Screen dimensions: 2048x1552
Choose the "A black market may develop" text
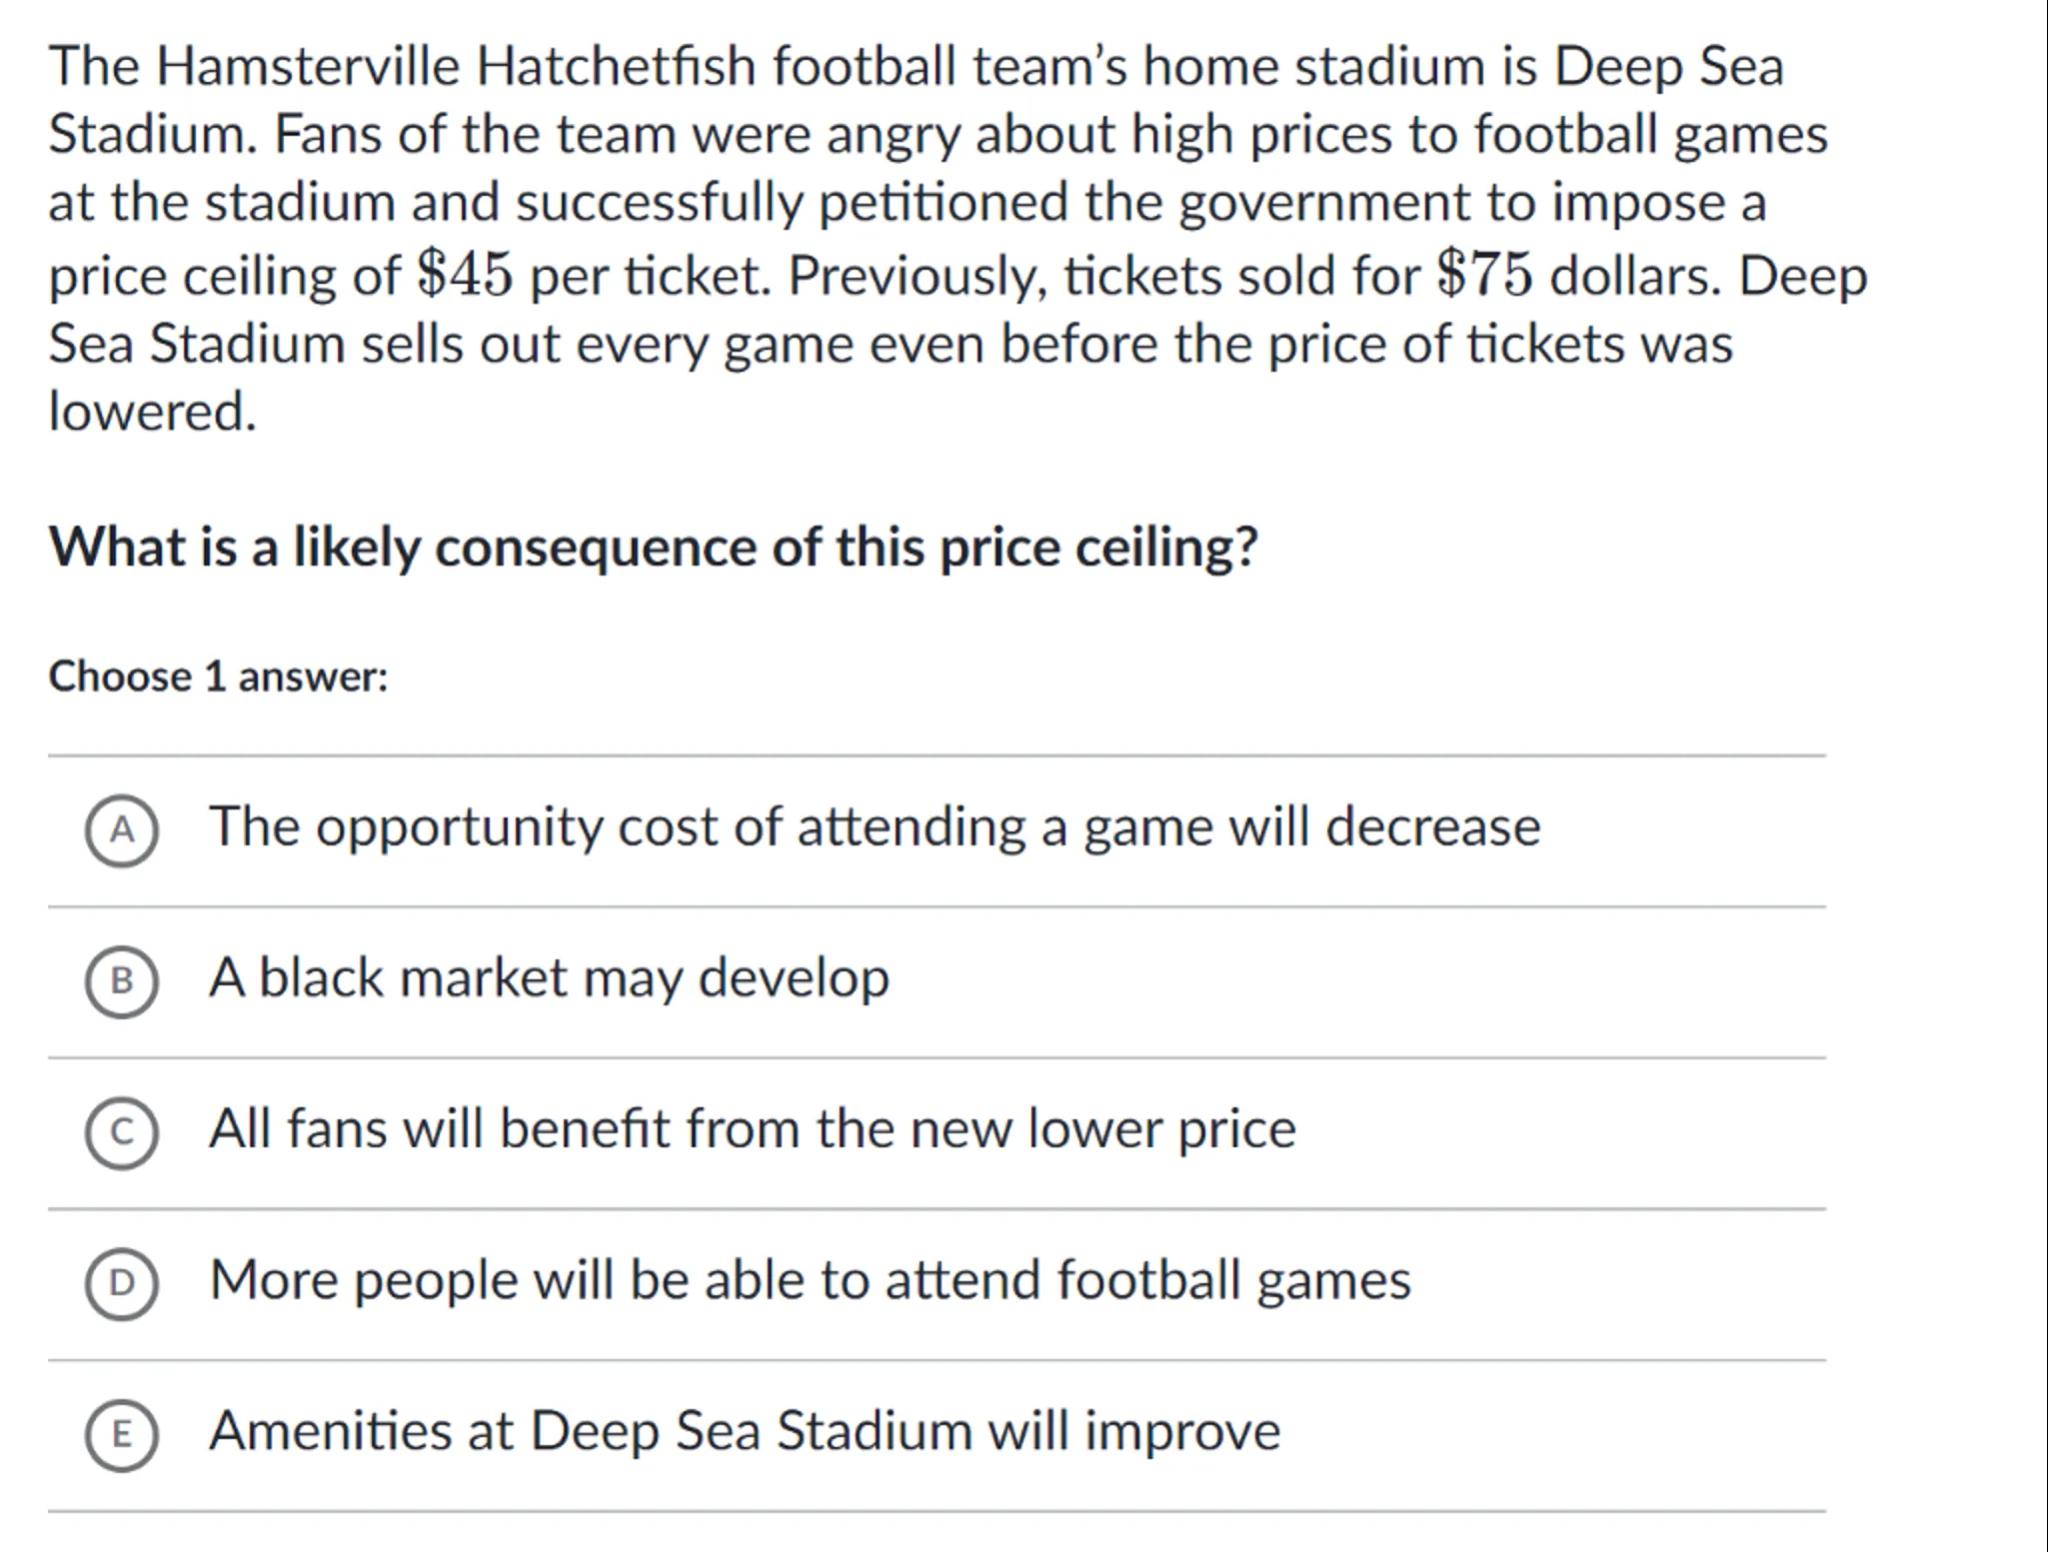tap(548, 978)
